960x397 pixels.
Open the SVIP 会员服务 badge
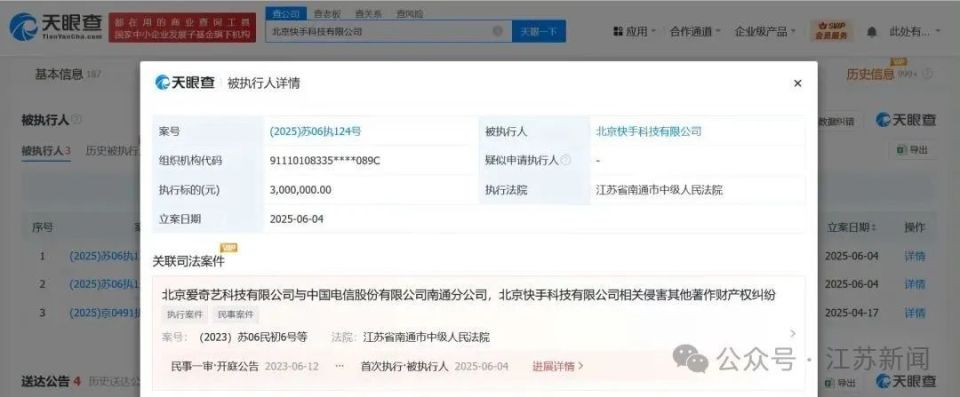[x=831, y=31]
